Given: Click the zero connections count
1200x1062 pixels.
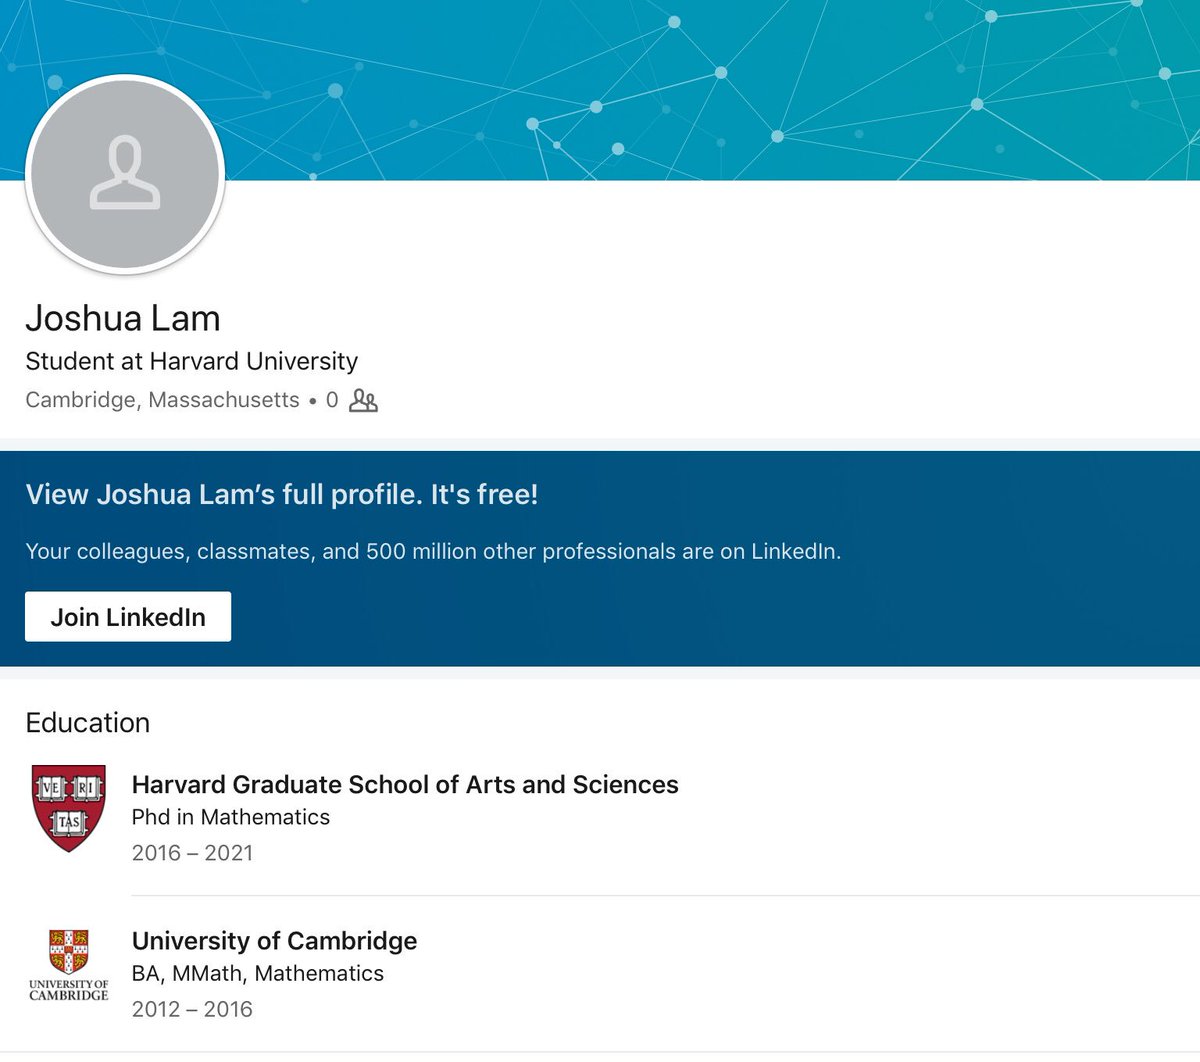Looking at the screenshot, I should tap(332, 400).
